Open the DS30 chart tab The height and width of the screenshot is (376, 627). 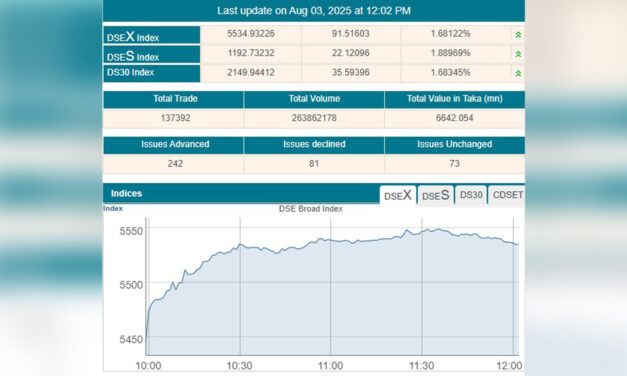click(x=471, y=195)
